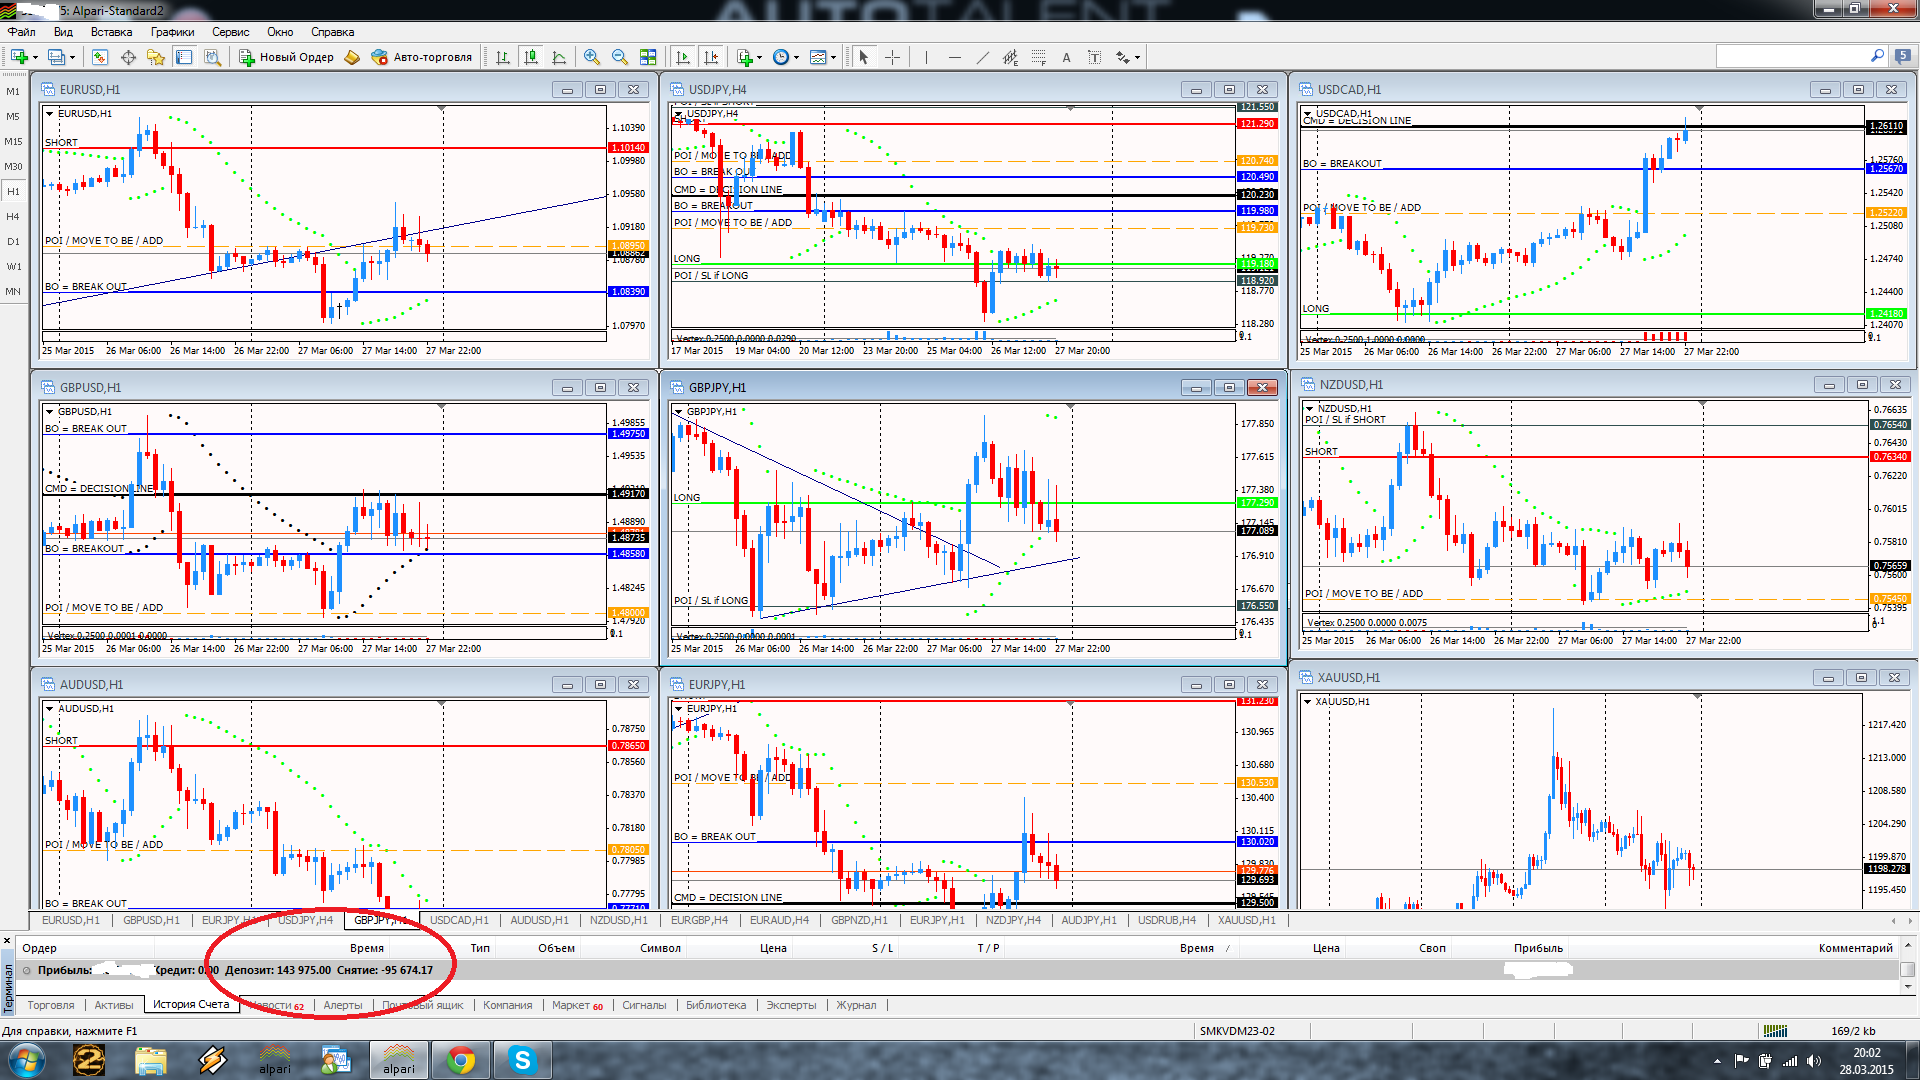Expand the indicators list dropdown arrow
The width and height of the screenshot is (1920, 1080).
760,57
